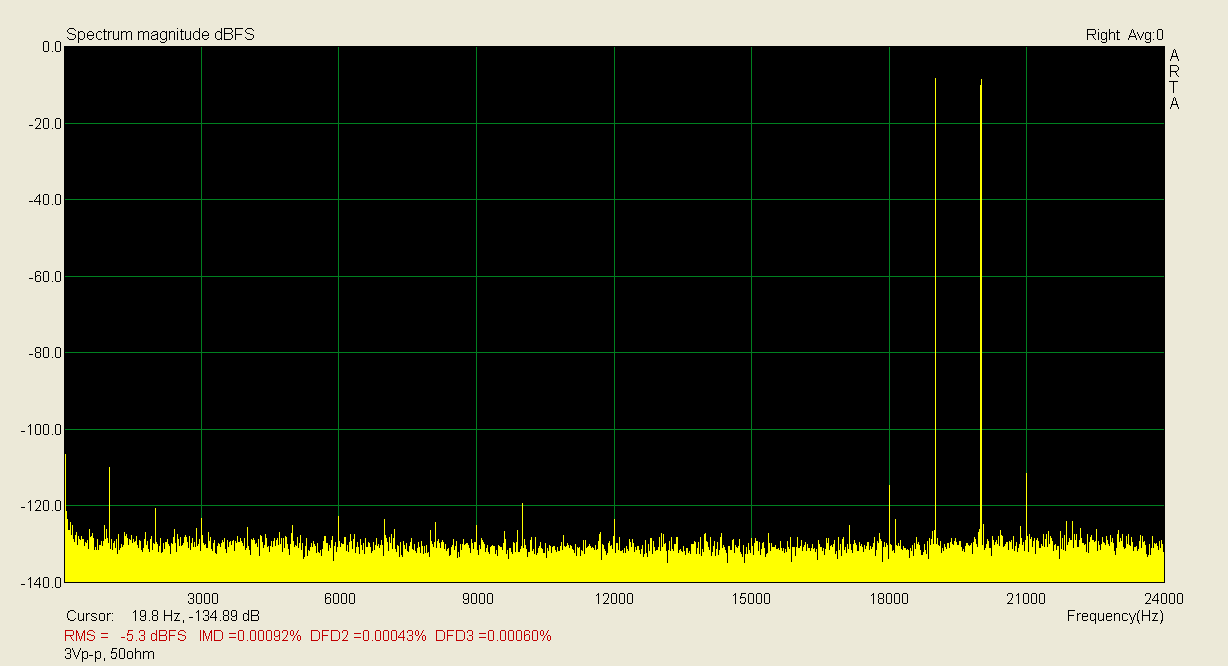Click the '3Vp-p, 50ohm' note text
Screen dimensions: 1228x666
coord(109,654)
